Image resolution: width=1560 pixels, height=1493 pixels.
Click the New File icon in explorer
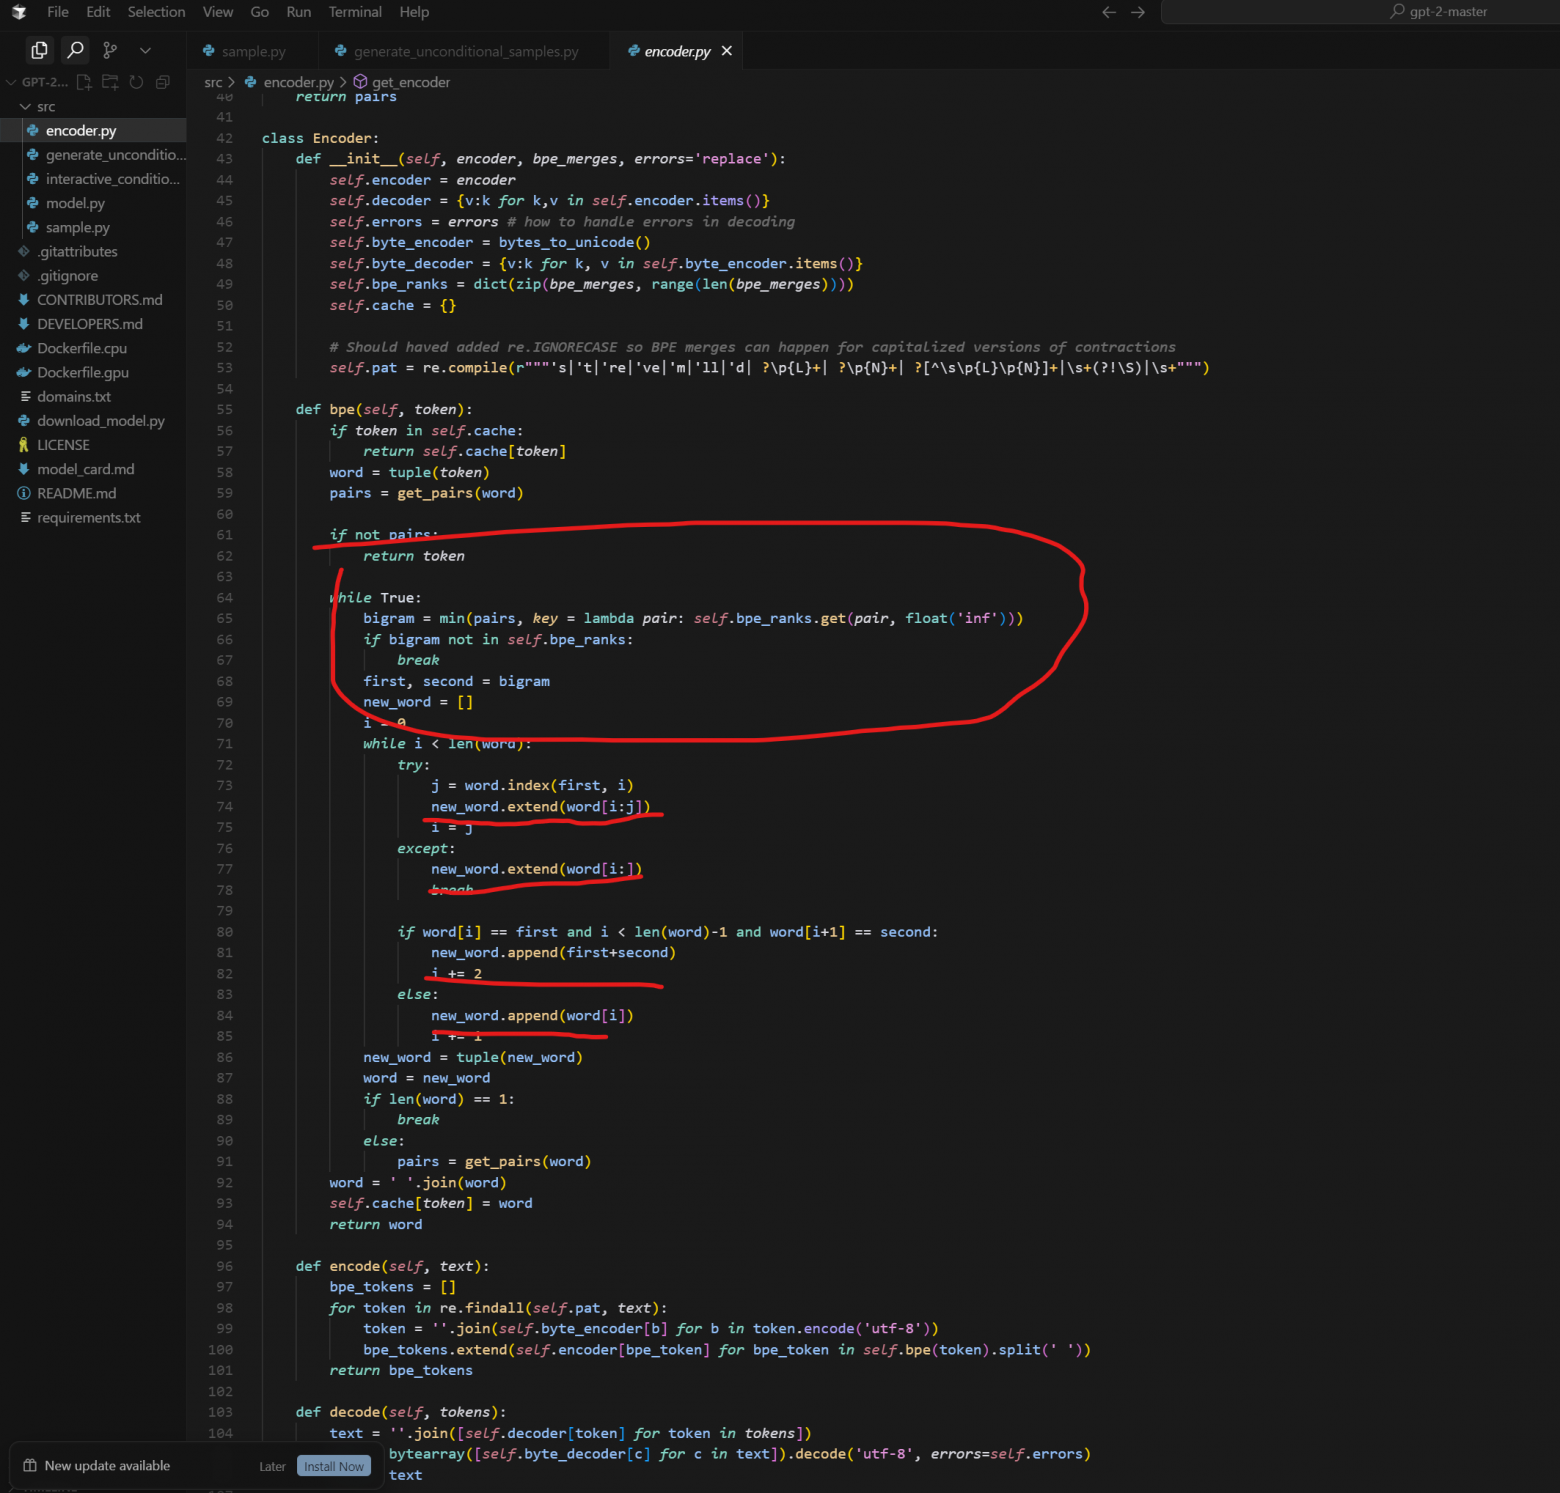84,82
